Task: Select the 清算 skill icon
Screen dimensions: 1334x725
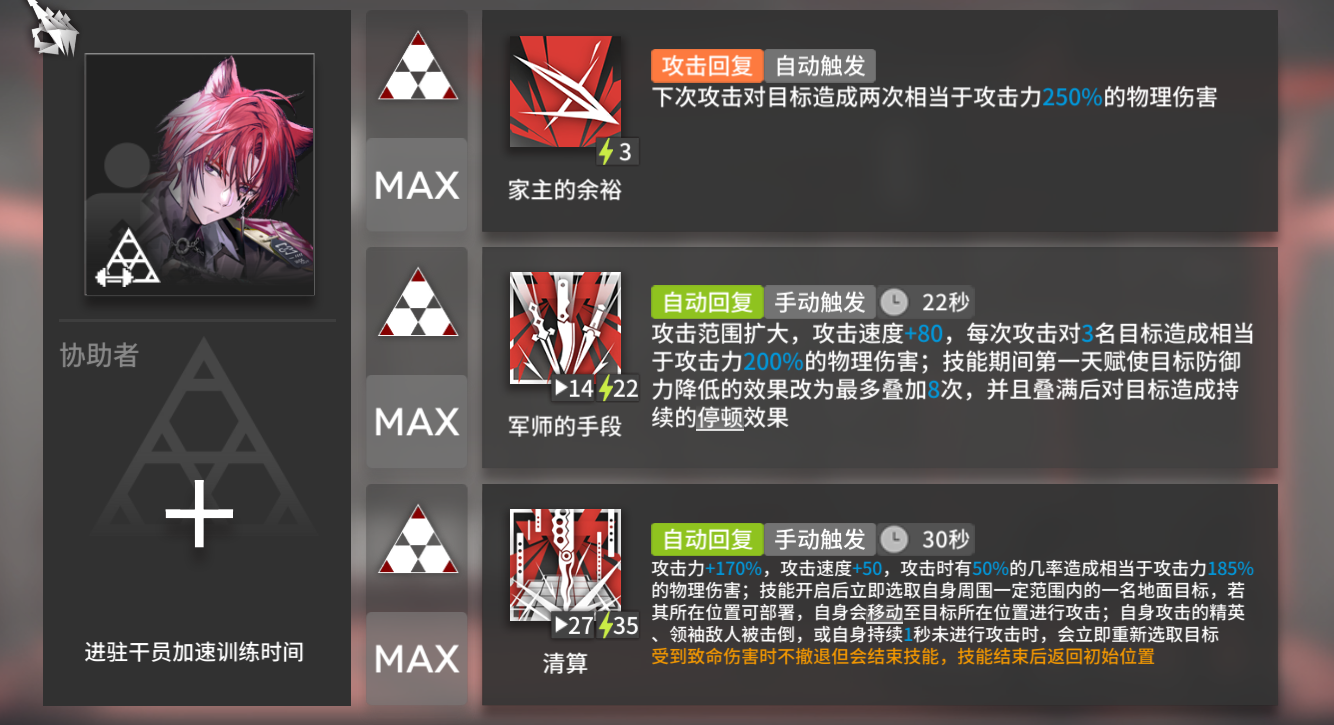Action: click(565, 565)
